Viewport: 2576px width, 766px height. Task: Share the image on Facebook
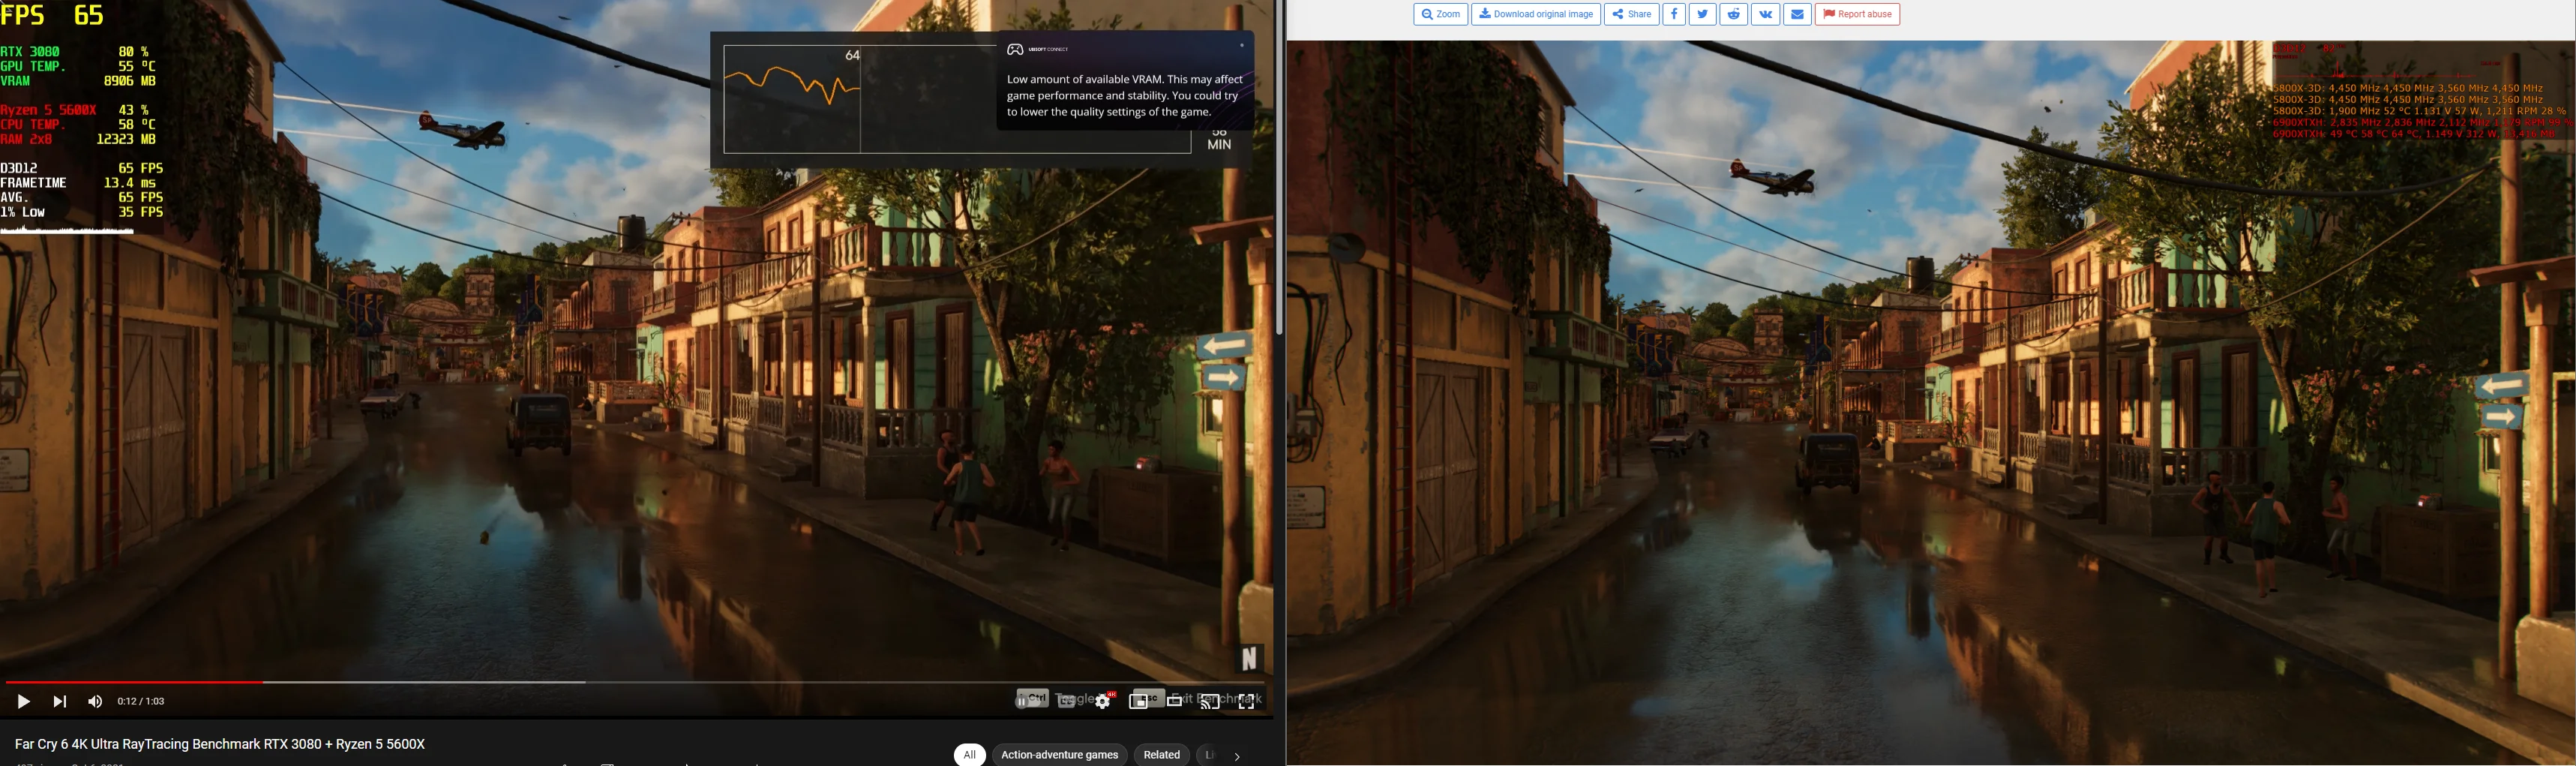click(1674, 14)
